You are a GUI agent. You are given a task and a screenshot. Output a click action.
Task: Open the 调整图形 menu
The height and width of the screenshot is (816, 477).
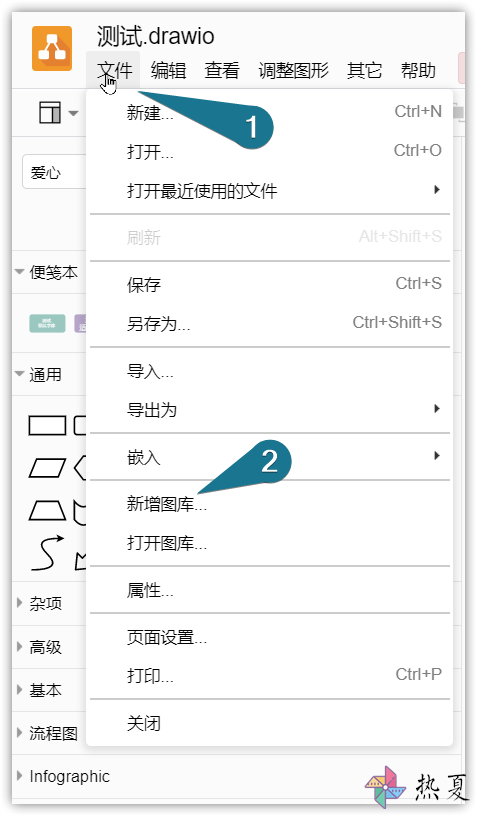coord(293,70)
